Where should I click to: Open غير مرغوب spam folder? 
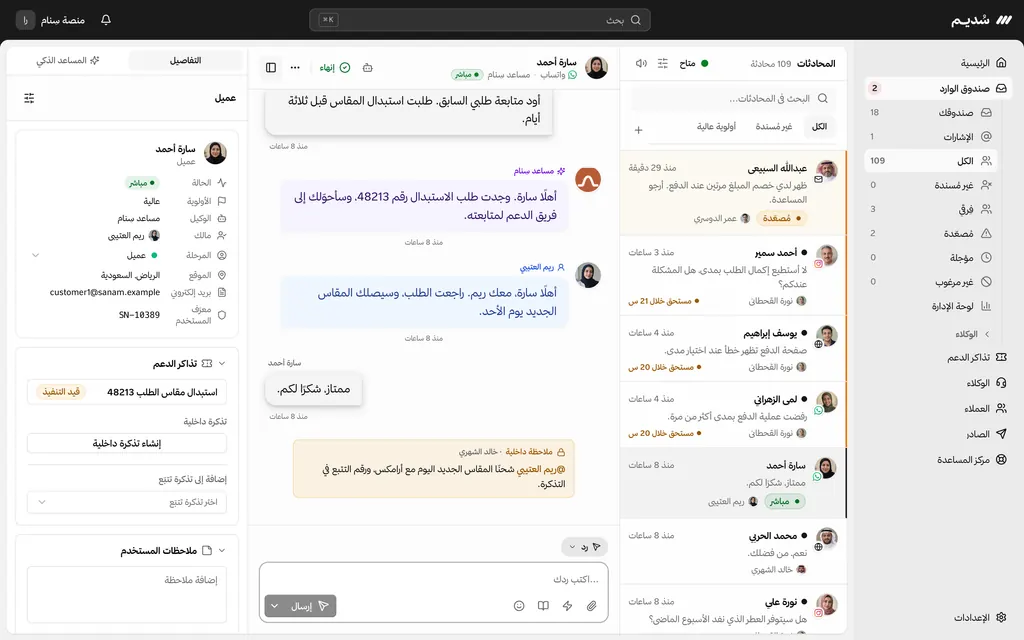click(x=931, y=281)
